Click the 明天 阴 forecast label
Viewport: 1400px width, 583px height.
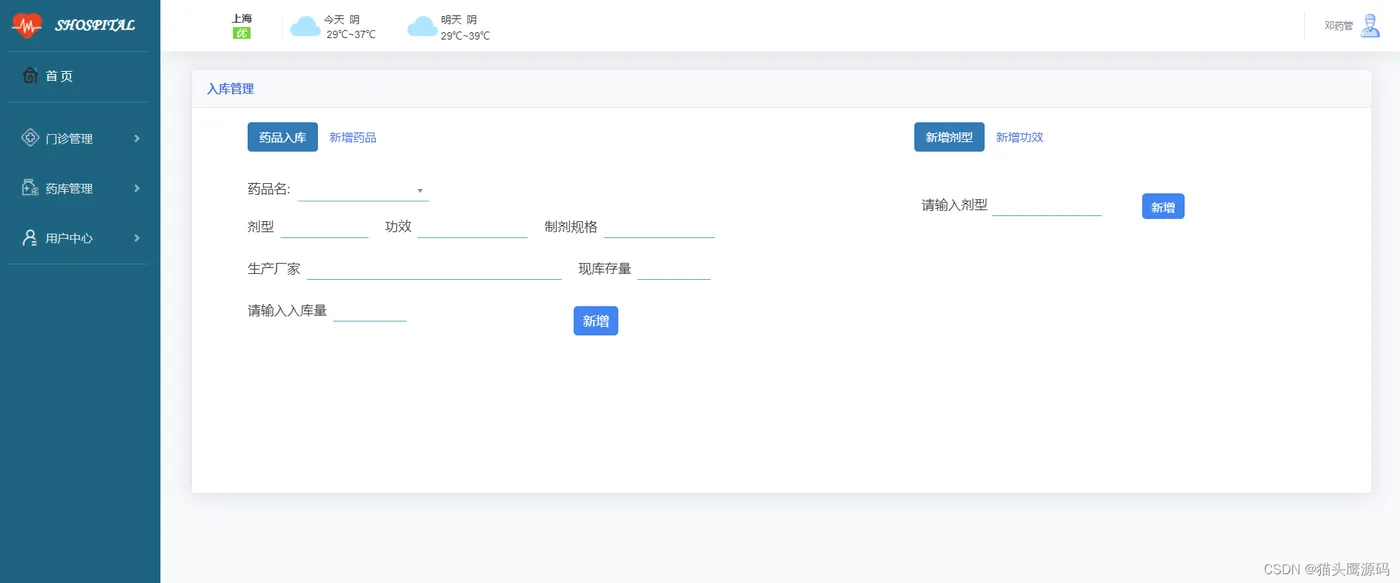tap(459, 20)
